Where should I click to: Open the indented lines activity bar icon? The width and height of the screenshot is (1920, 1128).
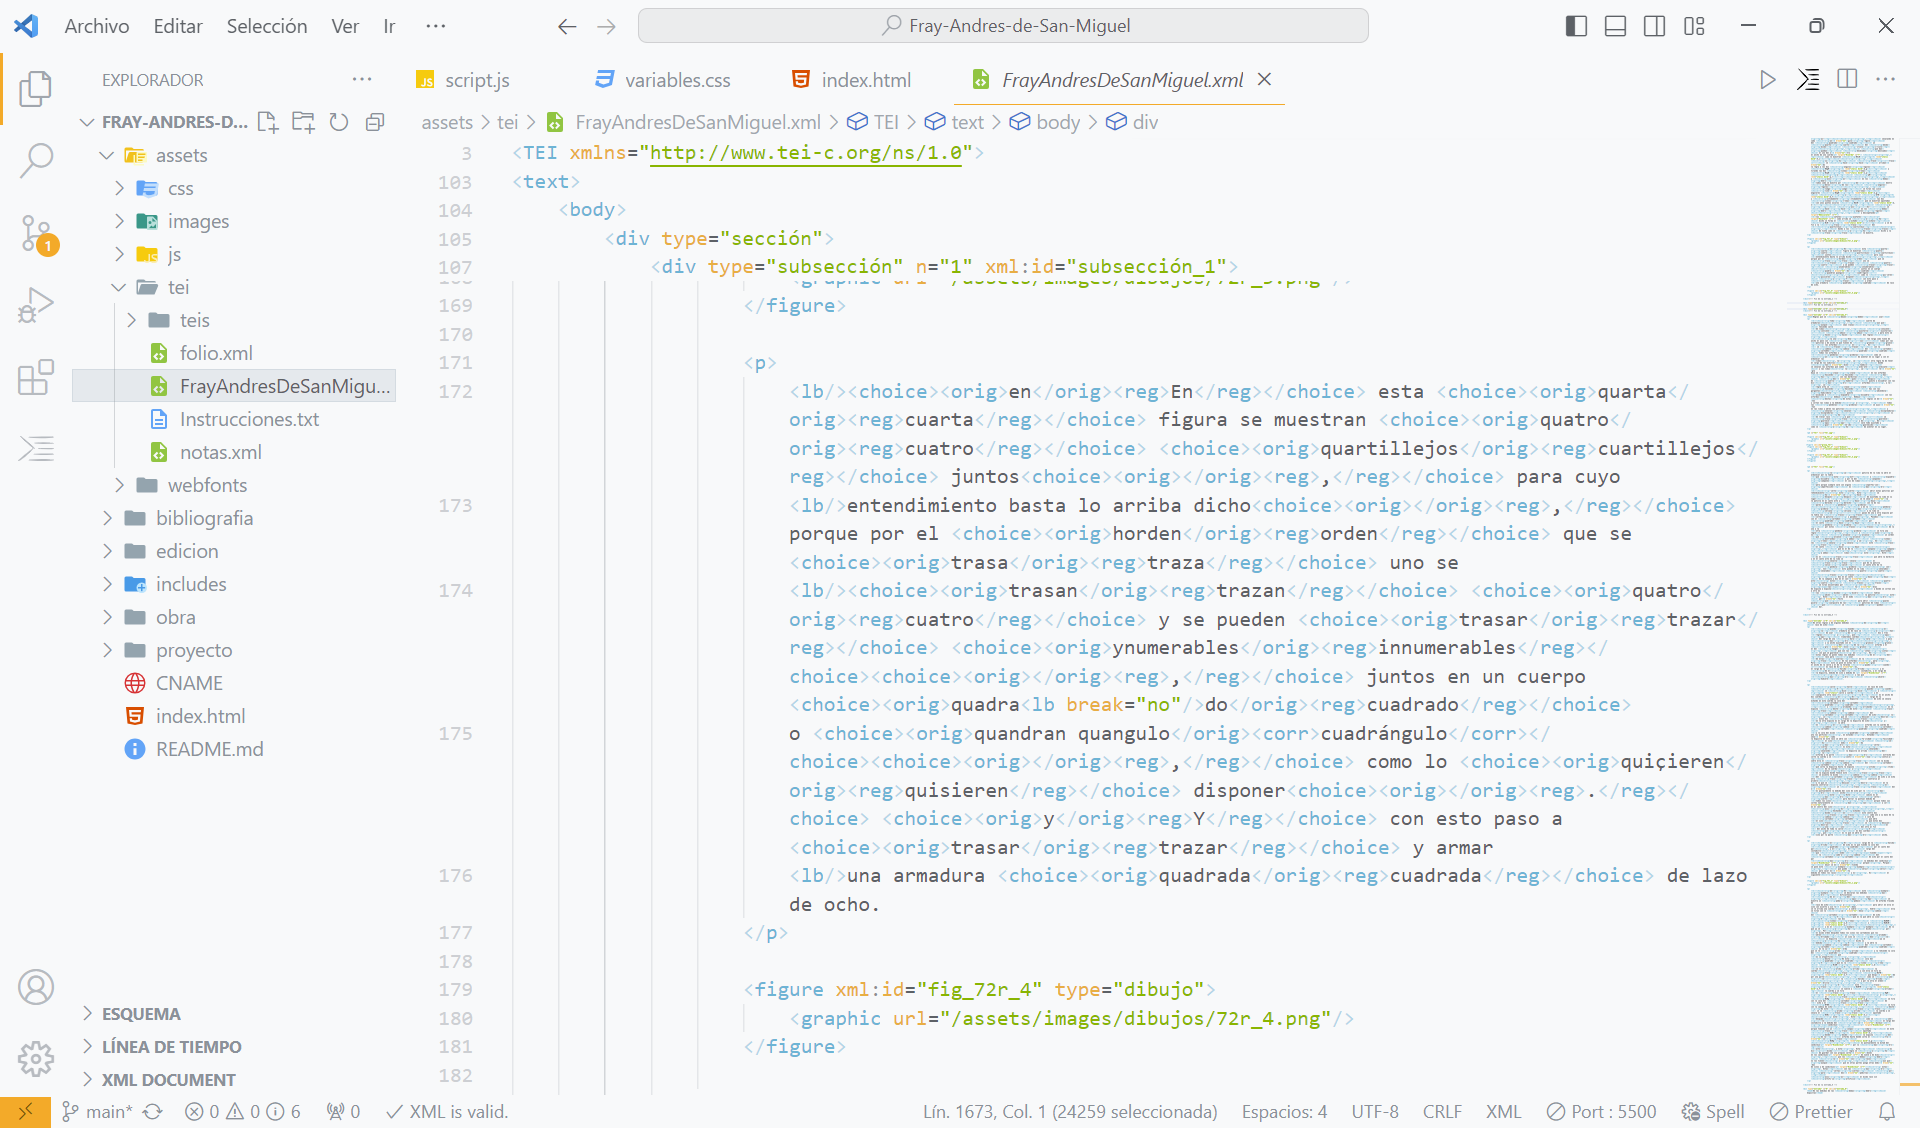pyautogui.click(x=35, y=449)
